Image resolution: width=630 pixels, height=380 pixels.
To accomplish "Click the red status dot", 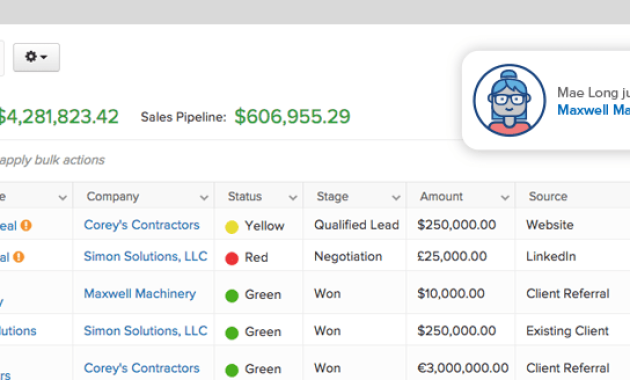I will pyautogui.click(x=232, y=258).
